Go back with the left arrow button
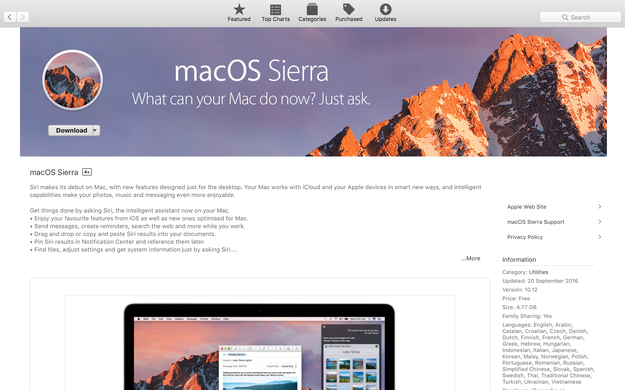 tap(10, 17)
